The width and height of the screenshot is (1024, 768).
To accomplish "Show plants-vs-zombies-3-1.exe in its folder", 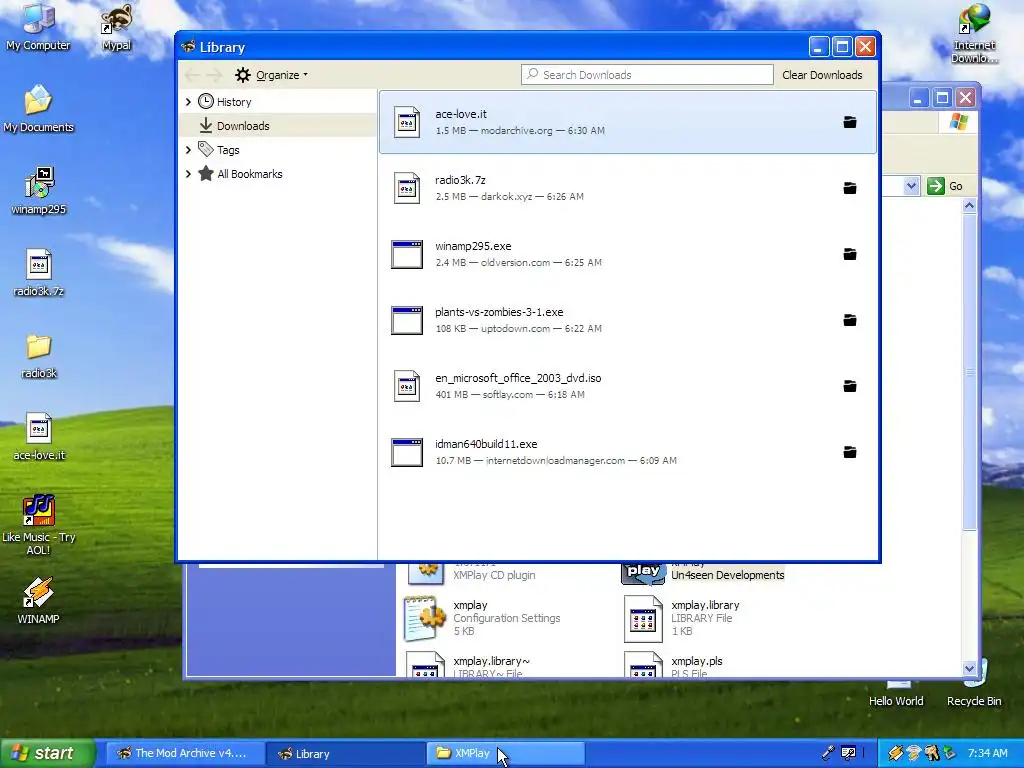I will 849,320.
